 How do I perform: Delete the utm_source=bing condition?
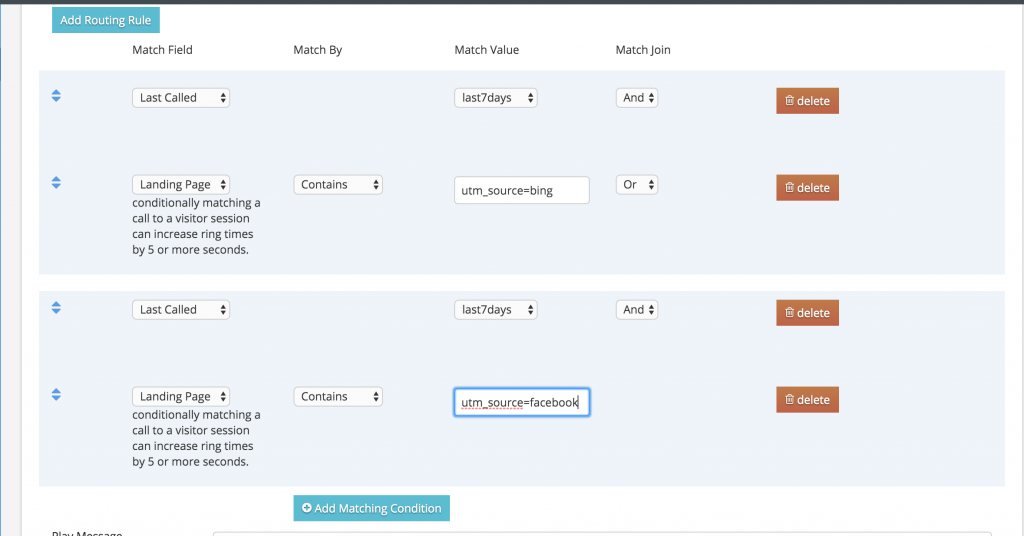coord(807,188)
